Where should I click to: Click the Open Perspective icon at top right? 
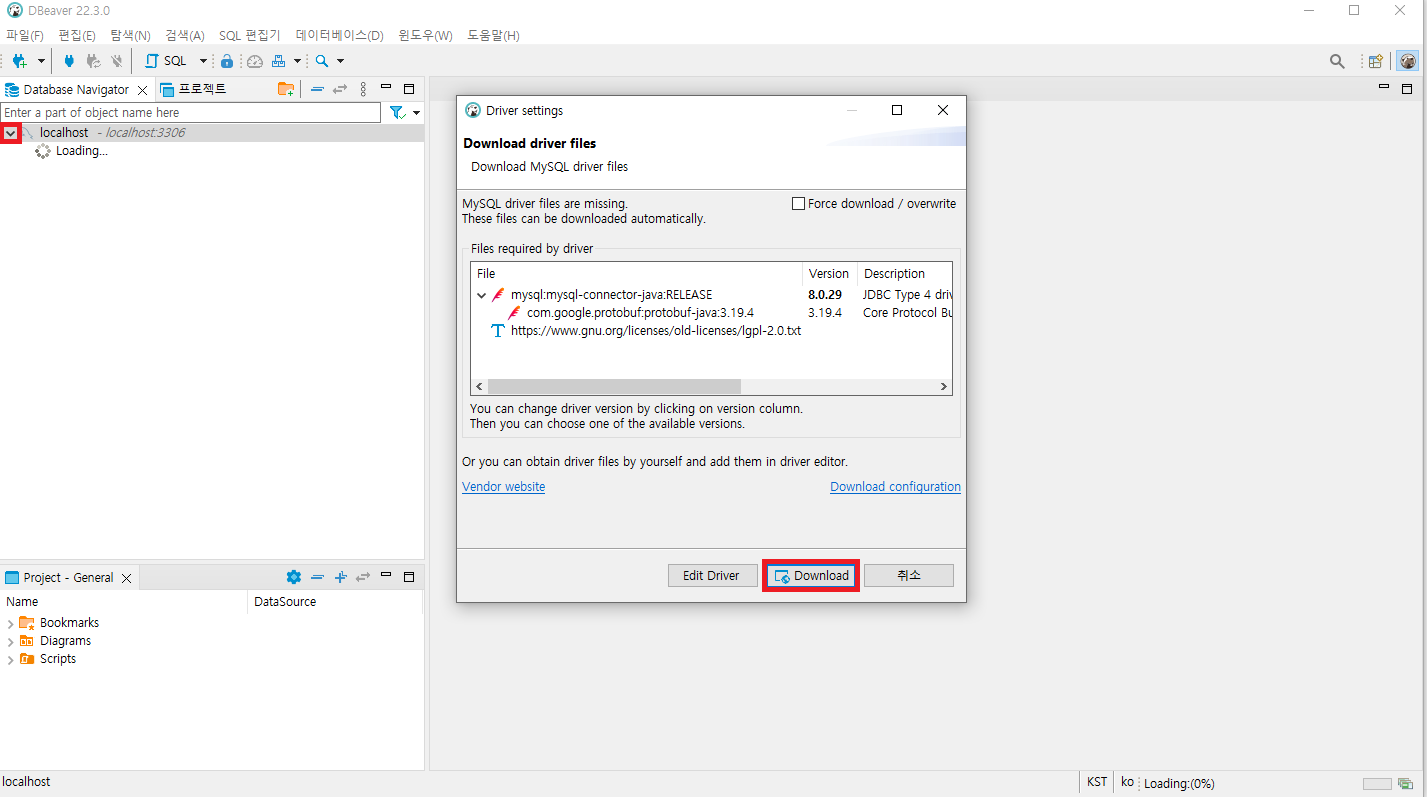tap(1376, 61)
